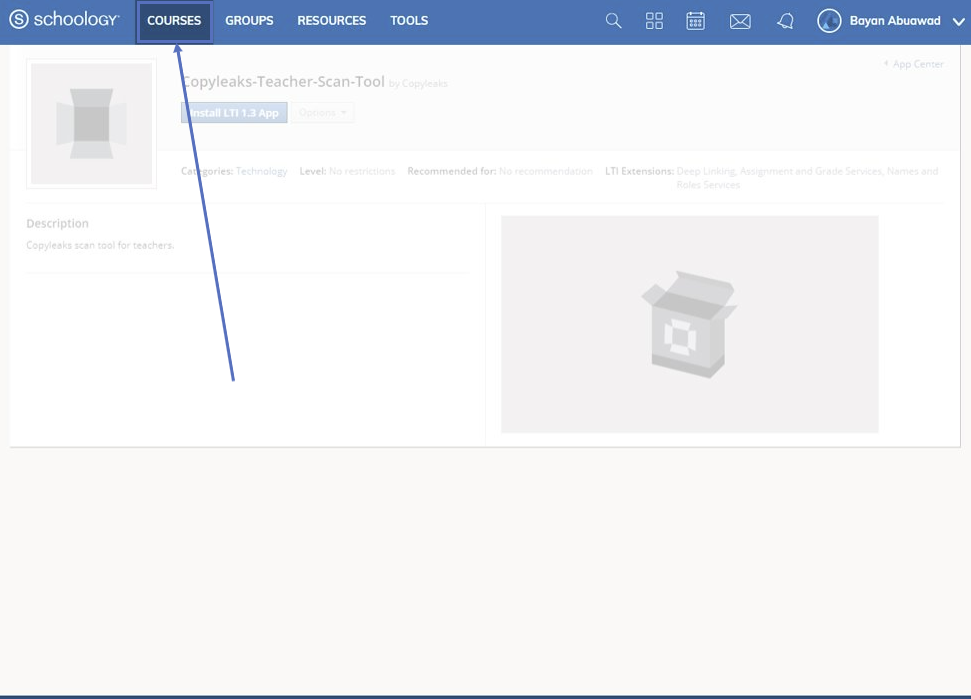971x699 pixels.
Task: Click the Deep Linking LTI extensions text
Action: tap(807, 178)
